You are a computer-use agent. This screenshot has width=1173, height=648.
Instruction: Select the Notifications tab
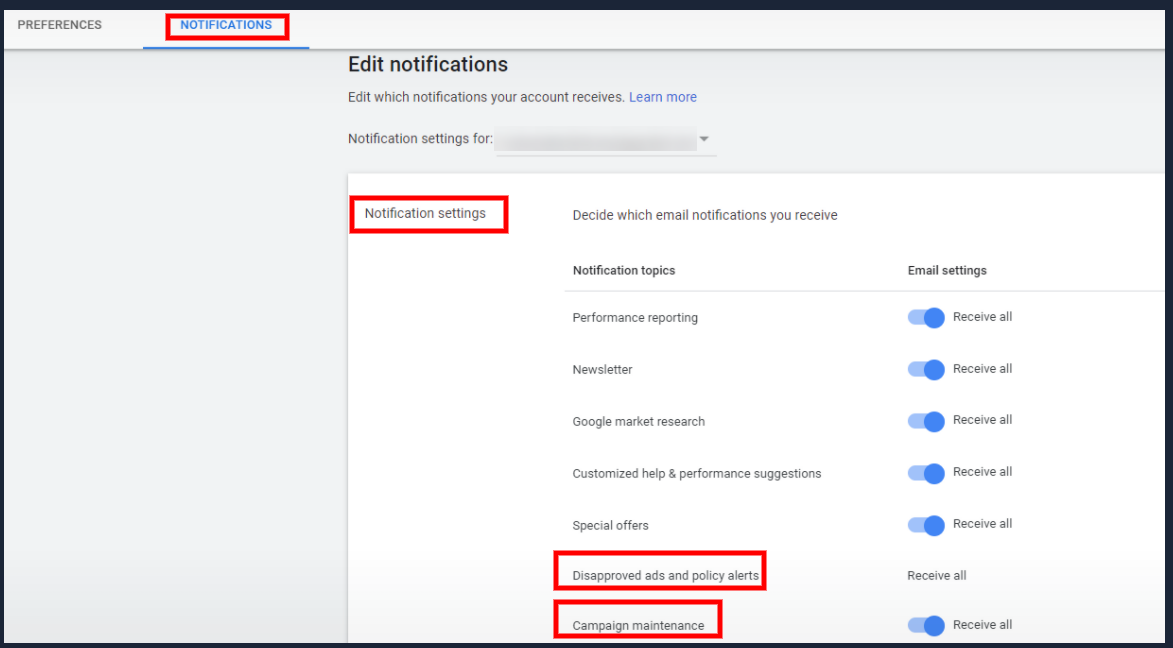pos(226,25)
